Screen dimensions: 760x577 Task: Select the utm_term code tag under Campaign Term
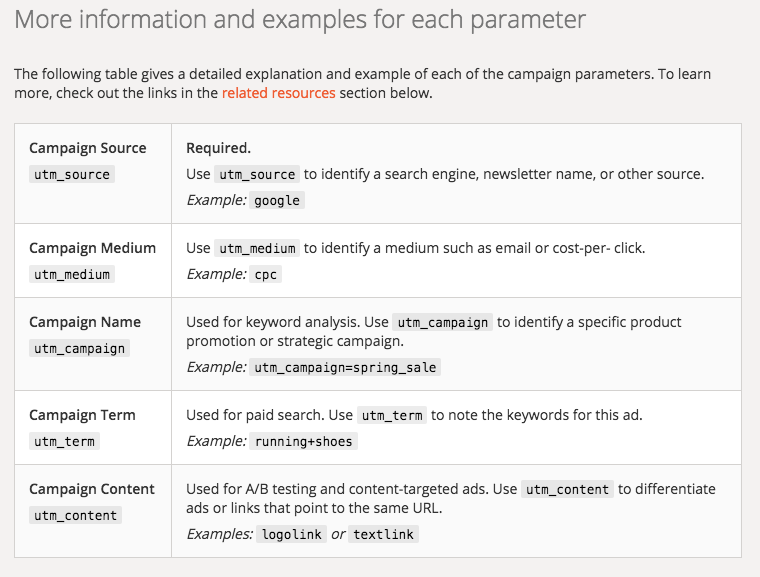[65, 441]
